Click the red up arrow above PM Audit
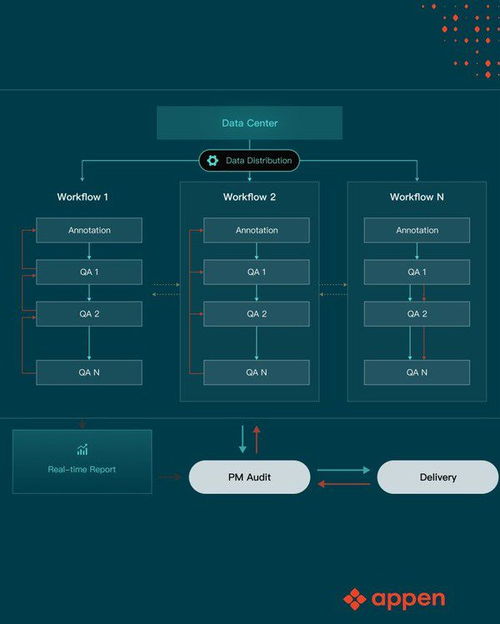The image size is (500, 624). pos(257,439)
